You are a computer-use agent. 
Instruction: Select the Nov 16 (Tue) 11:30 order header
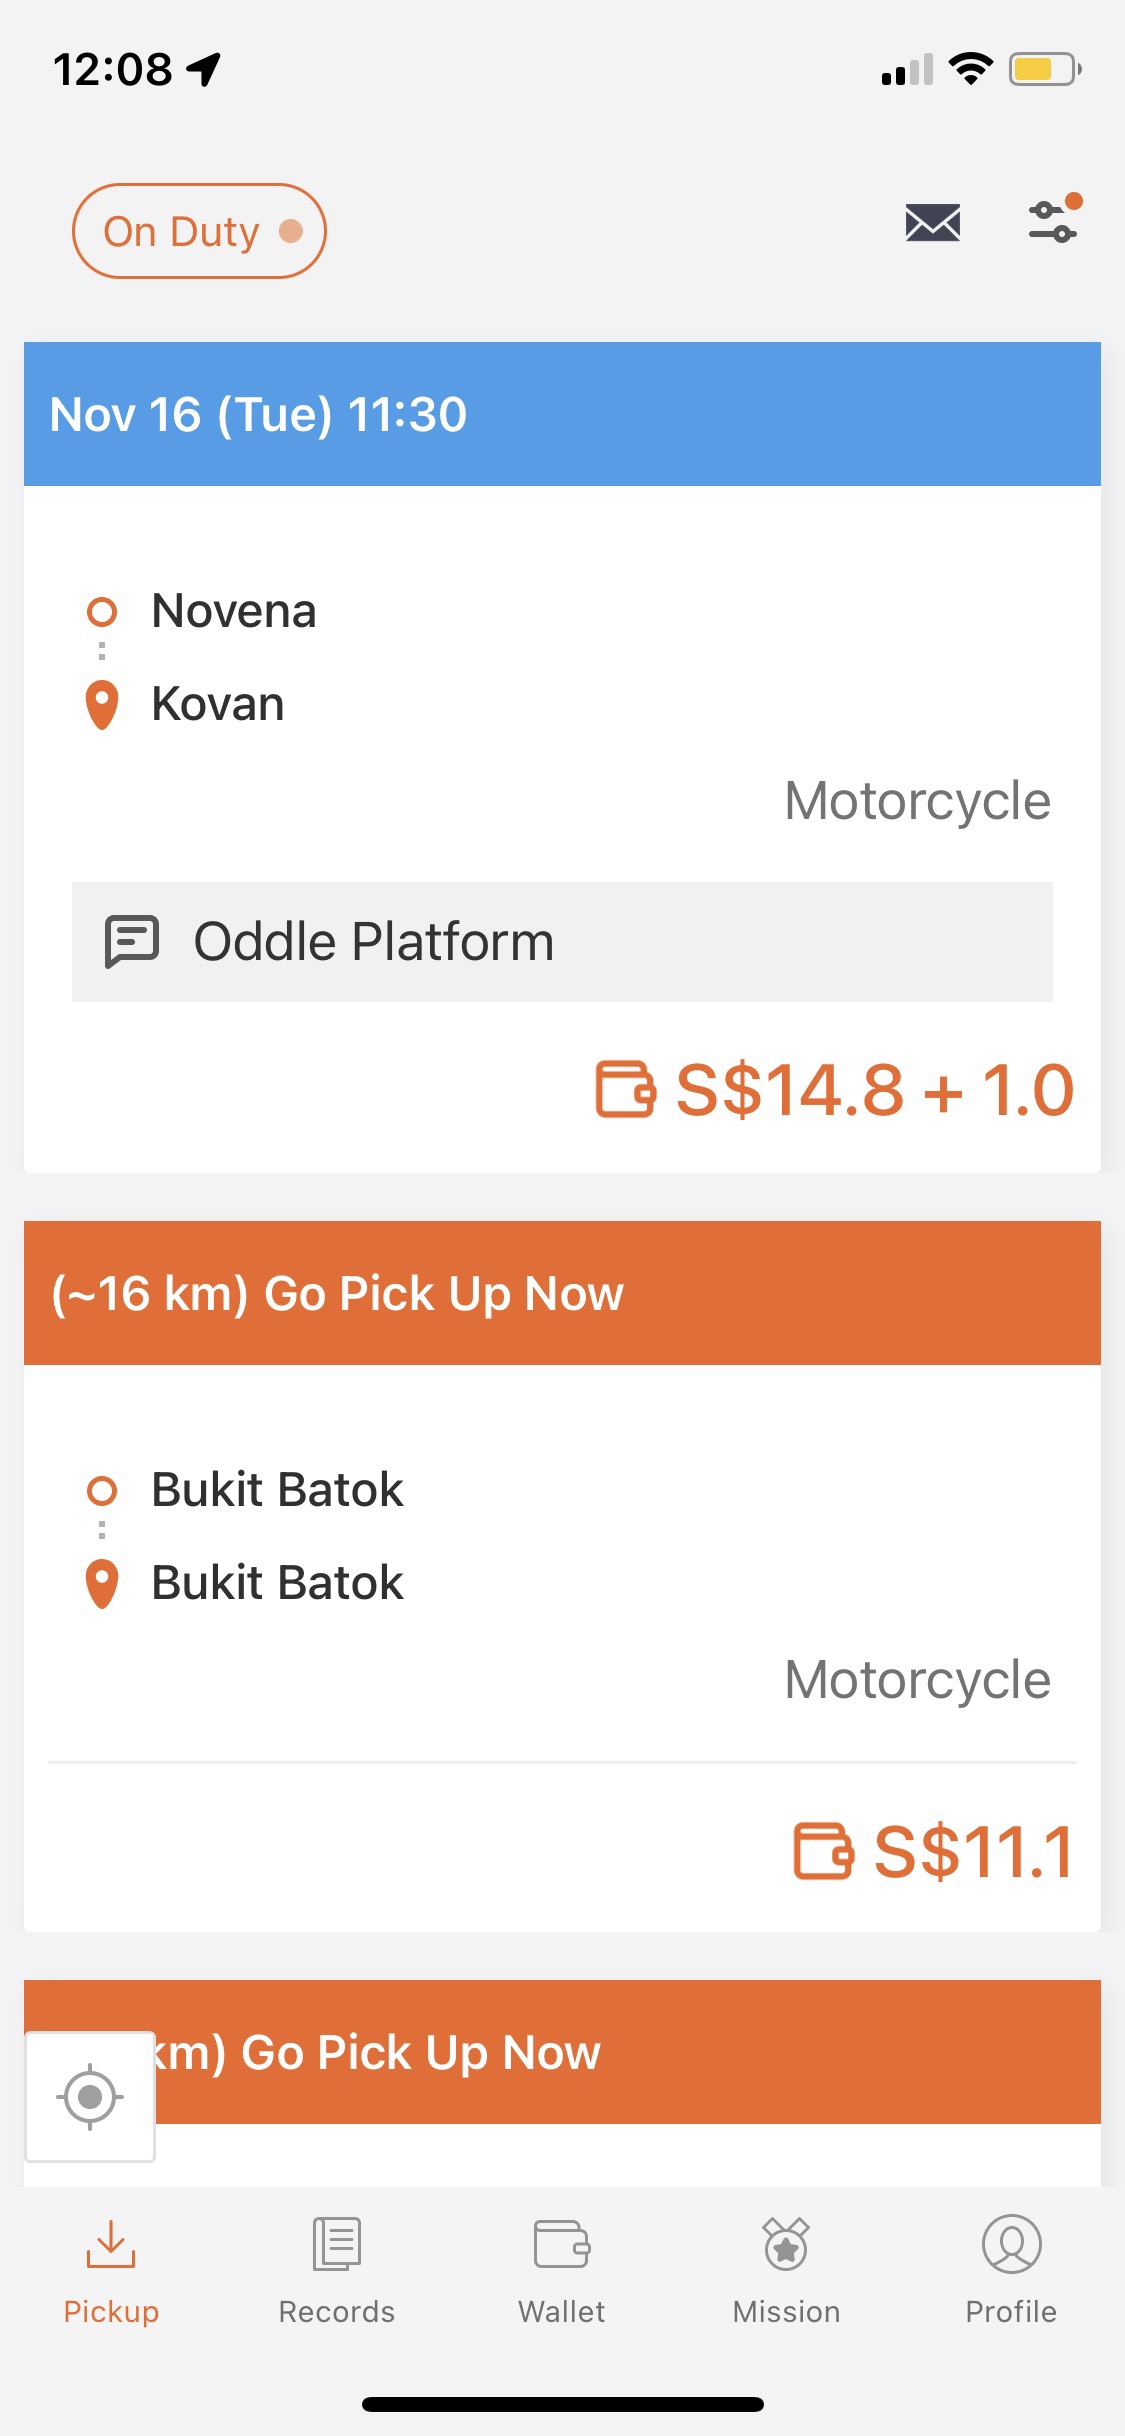point(562,414)
